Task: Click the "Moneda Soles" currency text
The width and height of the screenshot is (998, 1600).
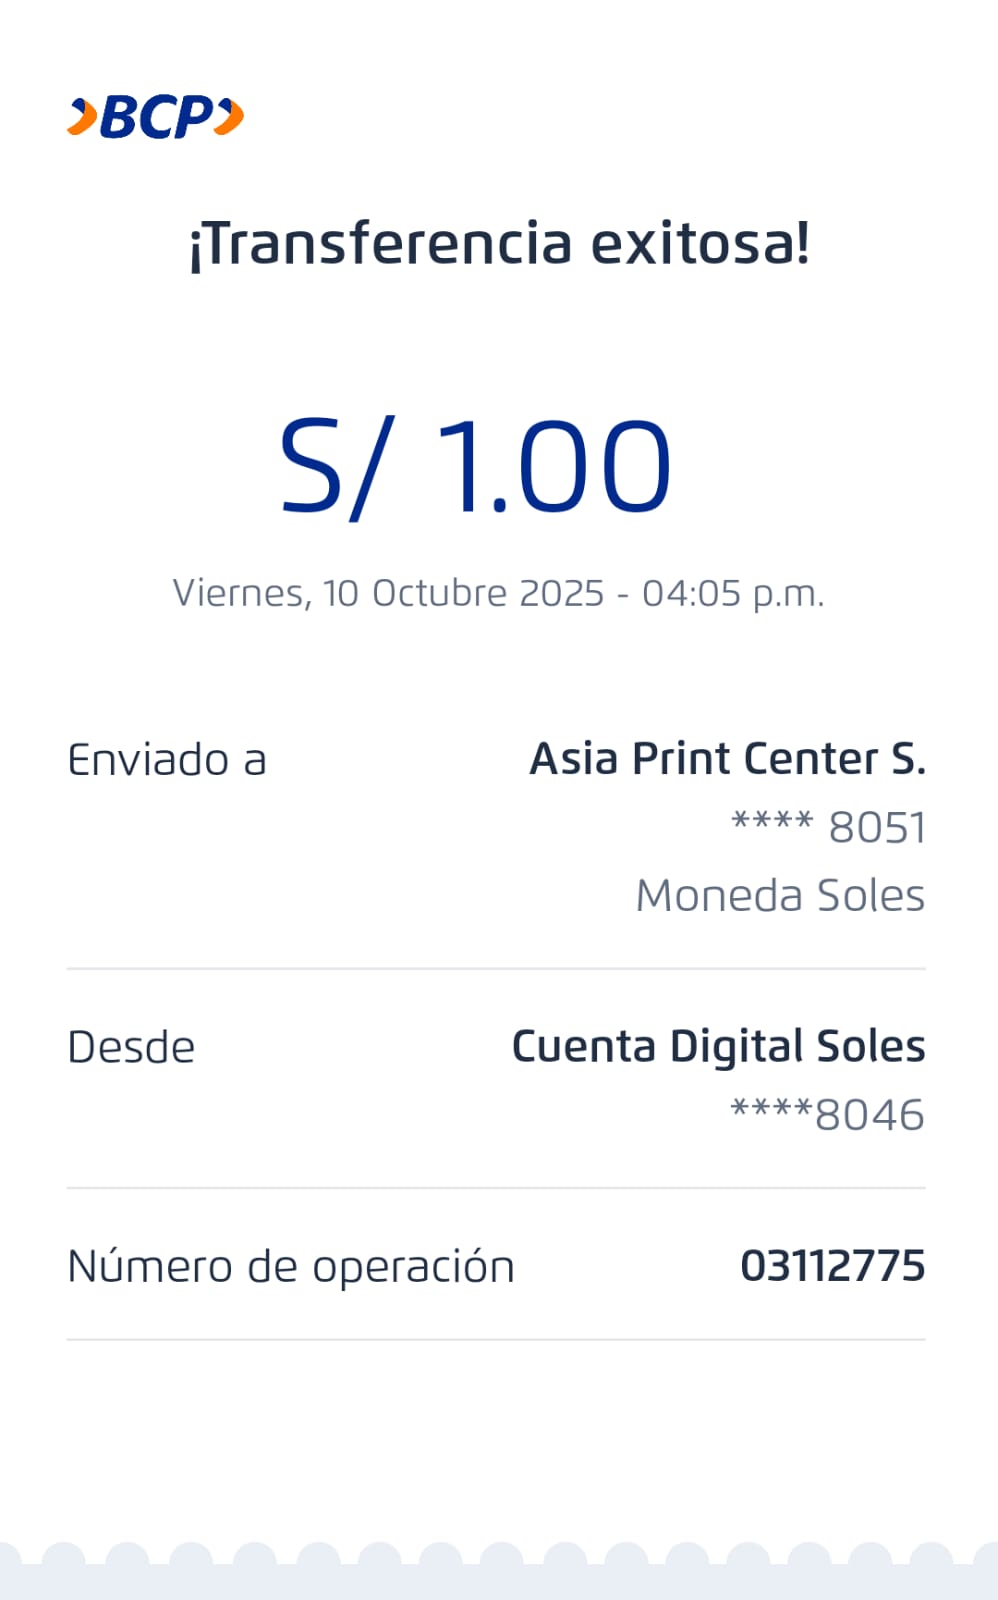Action: tap(780, 895)
